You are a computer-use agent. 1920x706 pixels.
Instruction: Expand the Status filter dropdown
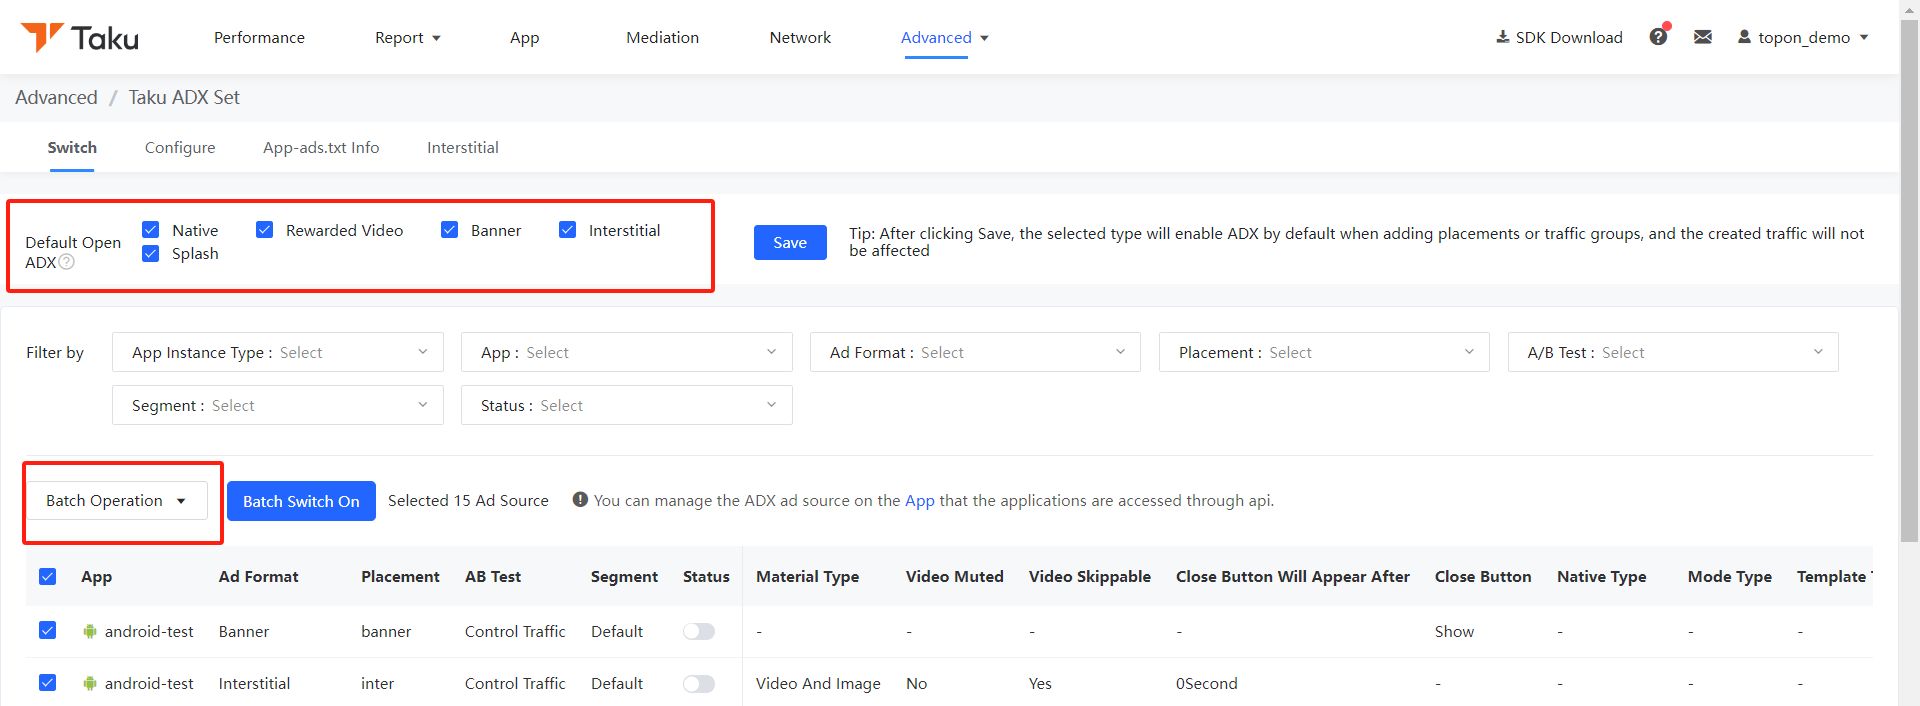tap(627, 405)
